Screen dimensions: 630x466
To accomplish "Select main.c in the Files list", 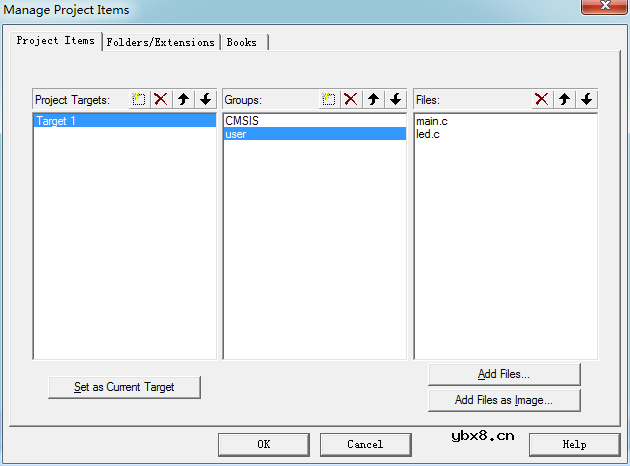I will coord(433,121).
